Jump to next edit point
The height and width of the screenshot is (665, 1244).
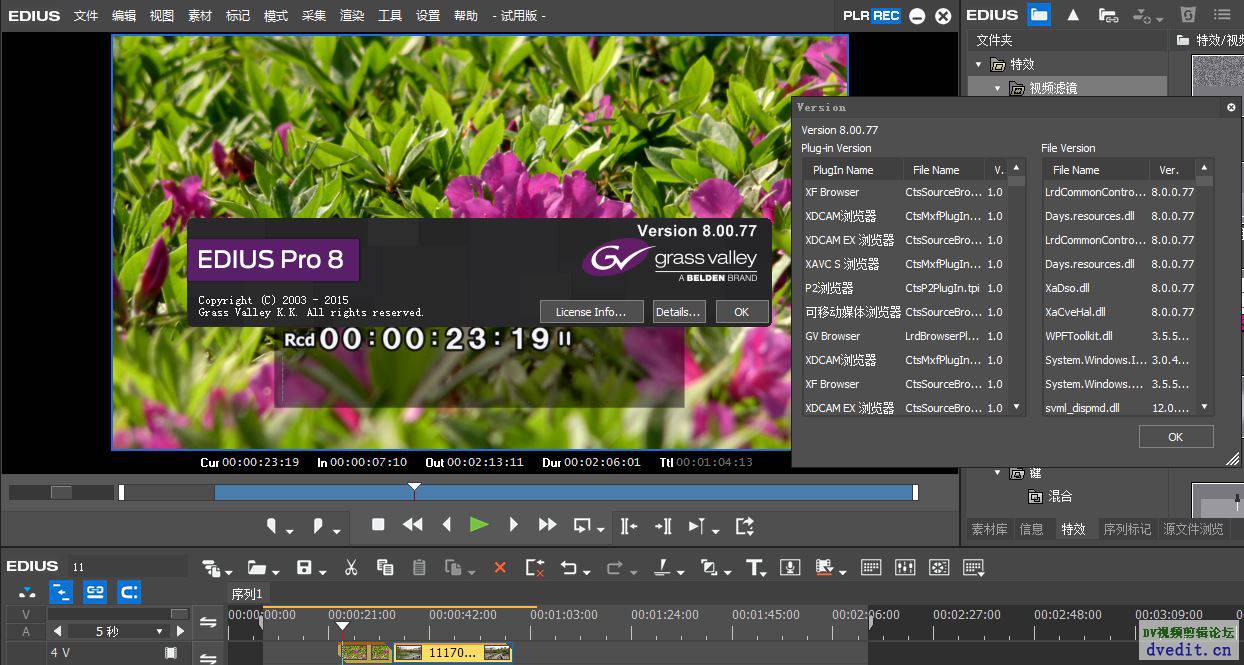(x=662, y=525)
